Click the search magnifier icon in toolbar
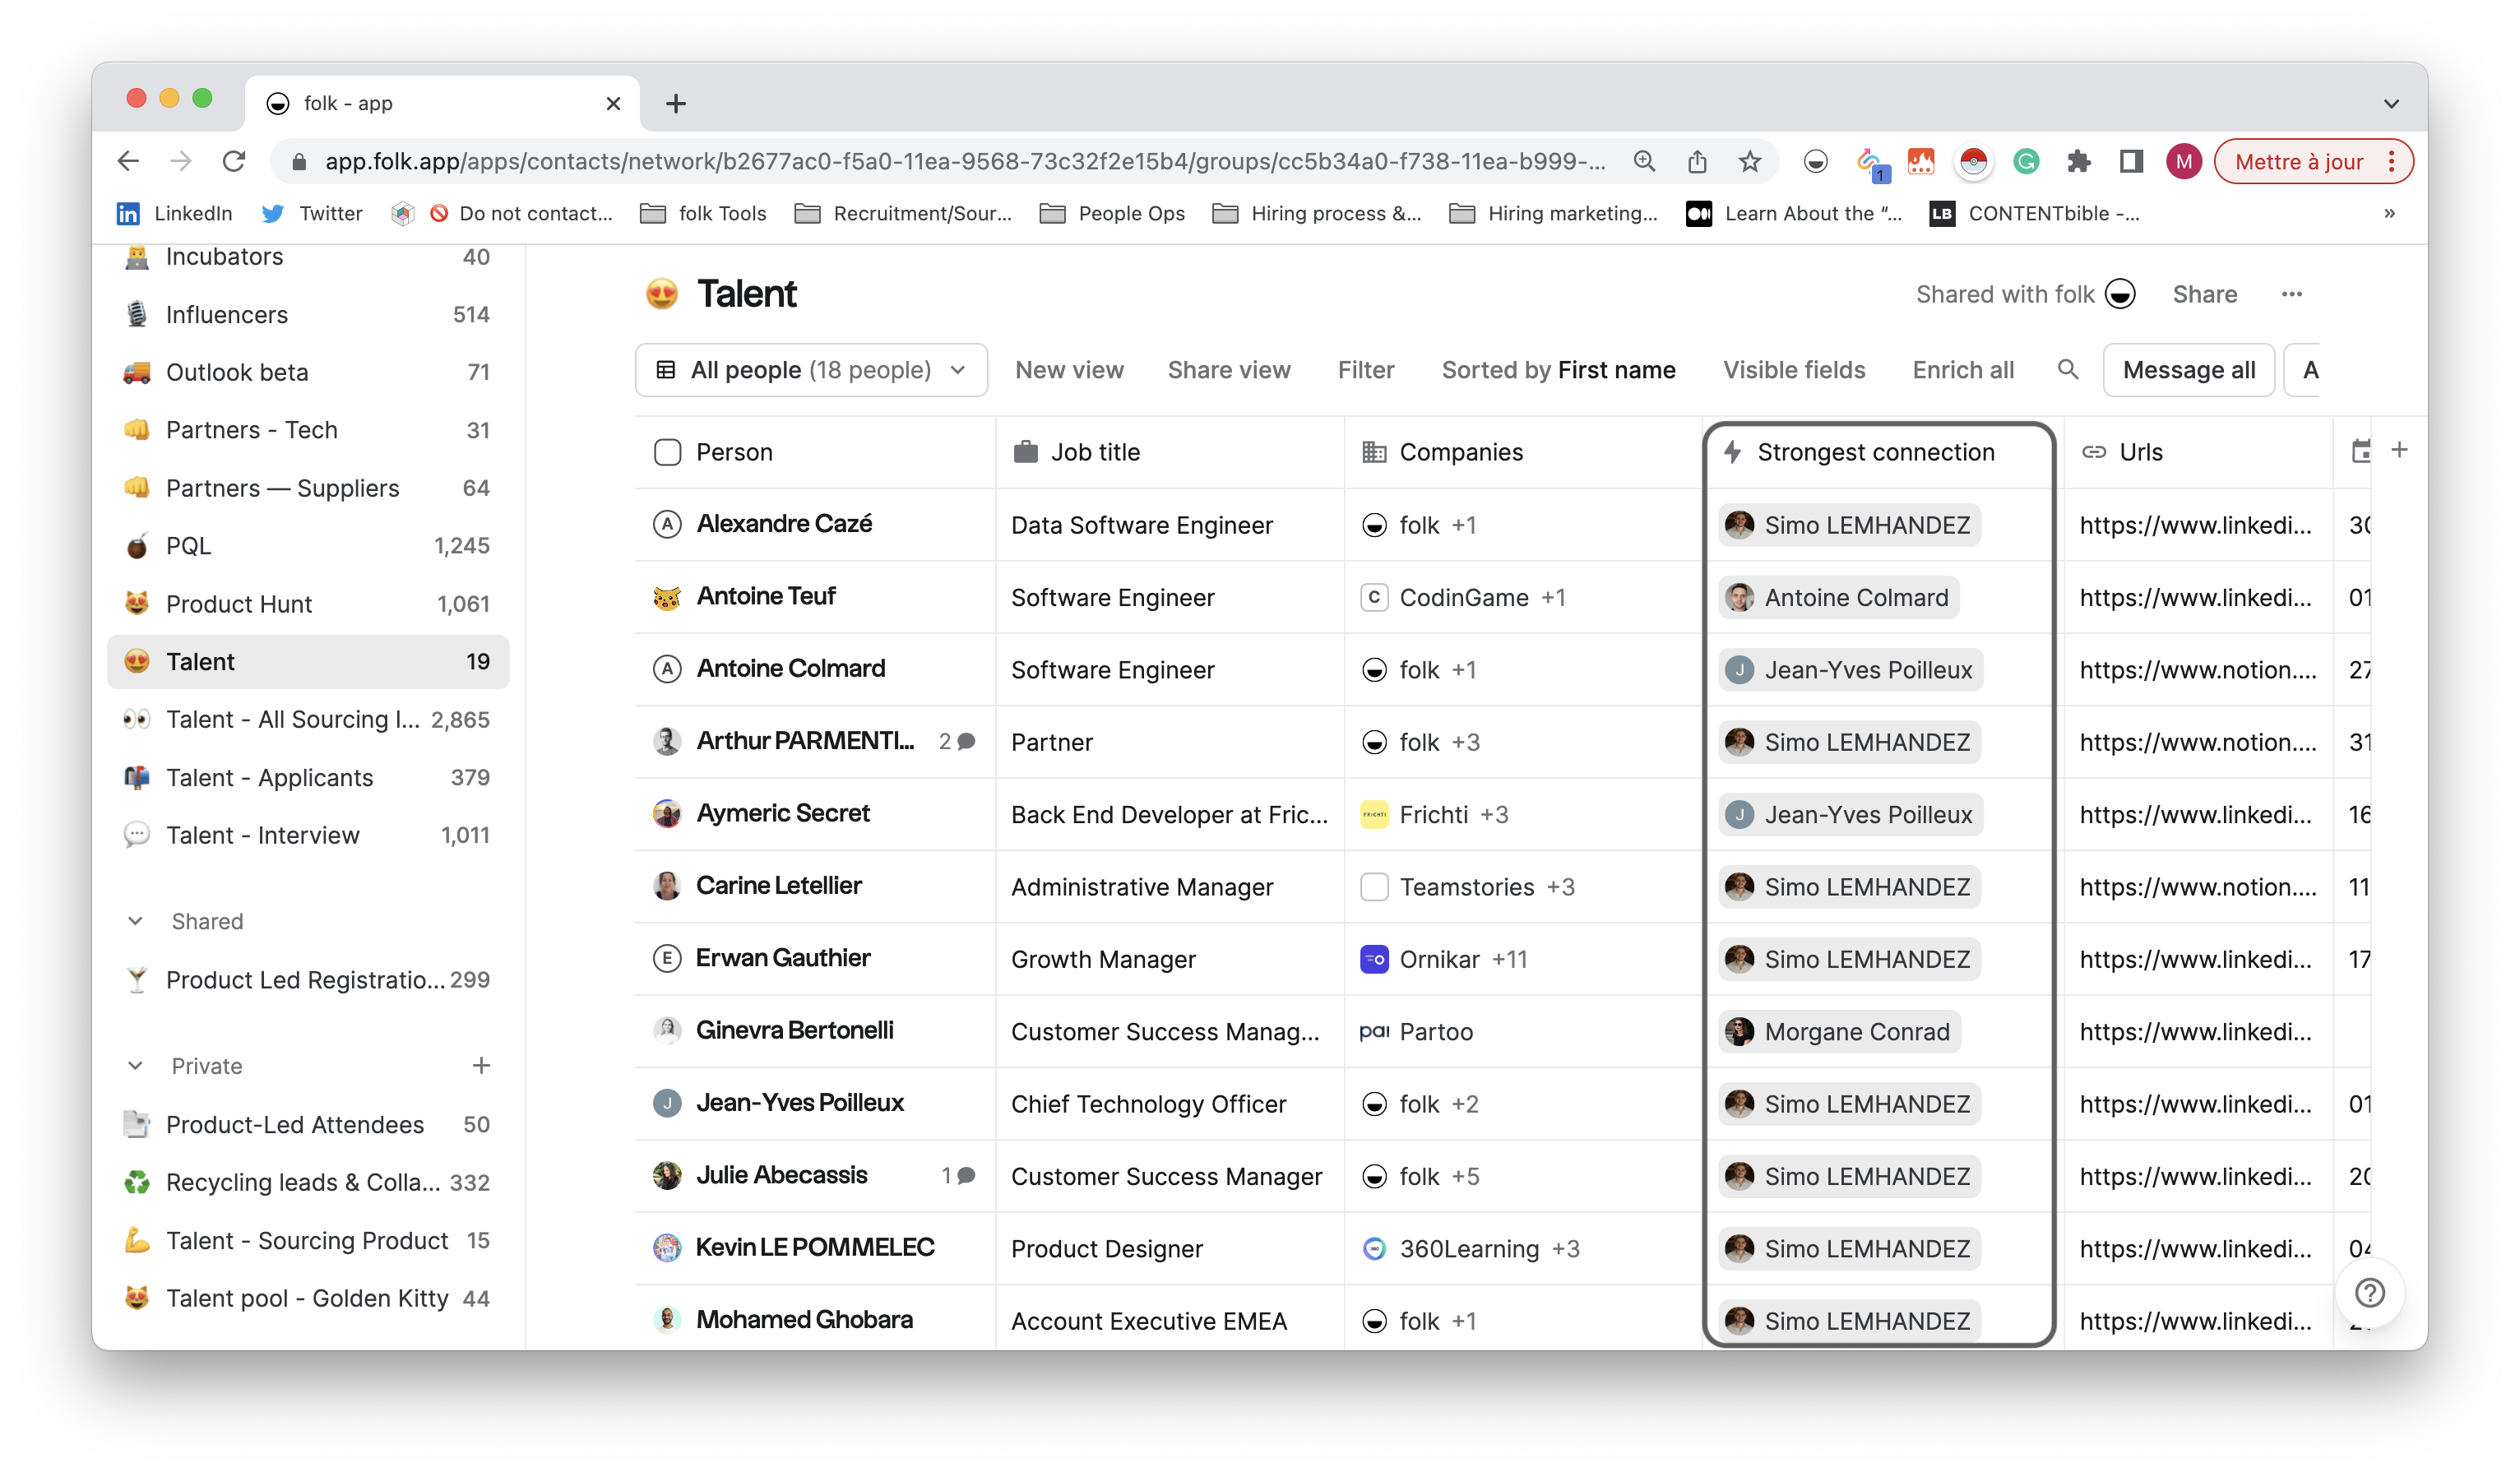This screenshot has width=2520, height=1472. coord(2067,370)
